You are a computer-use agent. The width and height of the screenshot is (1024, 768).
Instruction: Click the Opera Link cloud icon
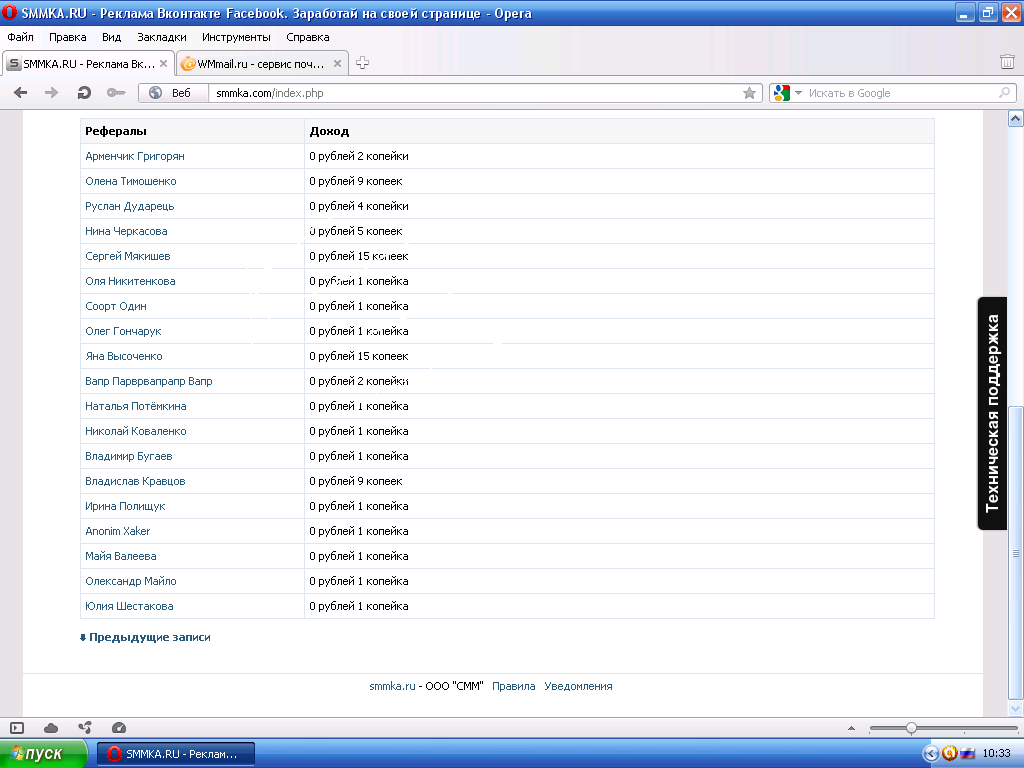[51, 728]
